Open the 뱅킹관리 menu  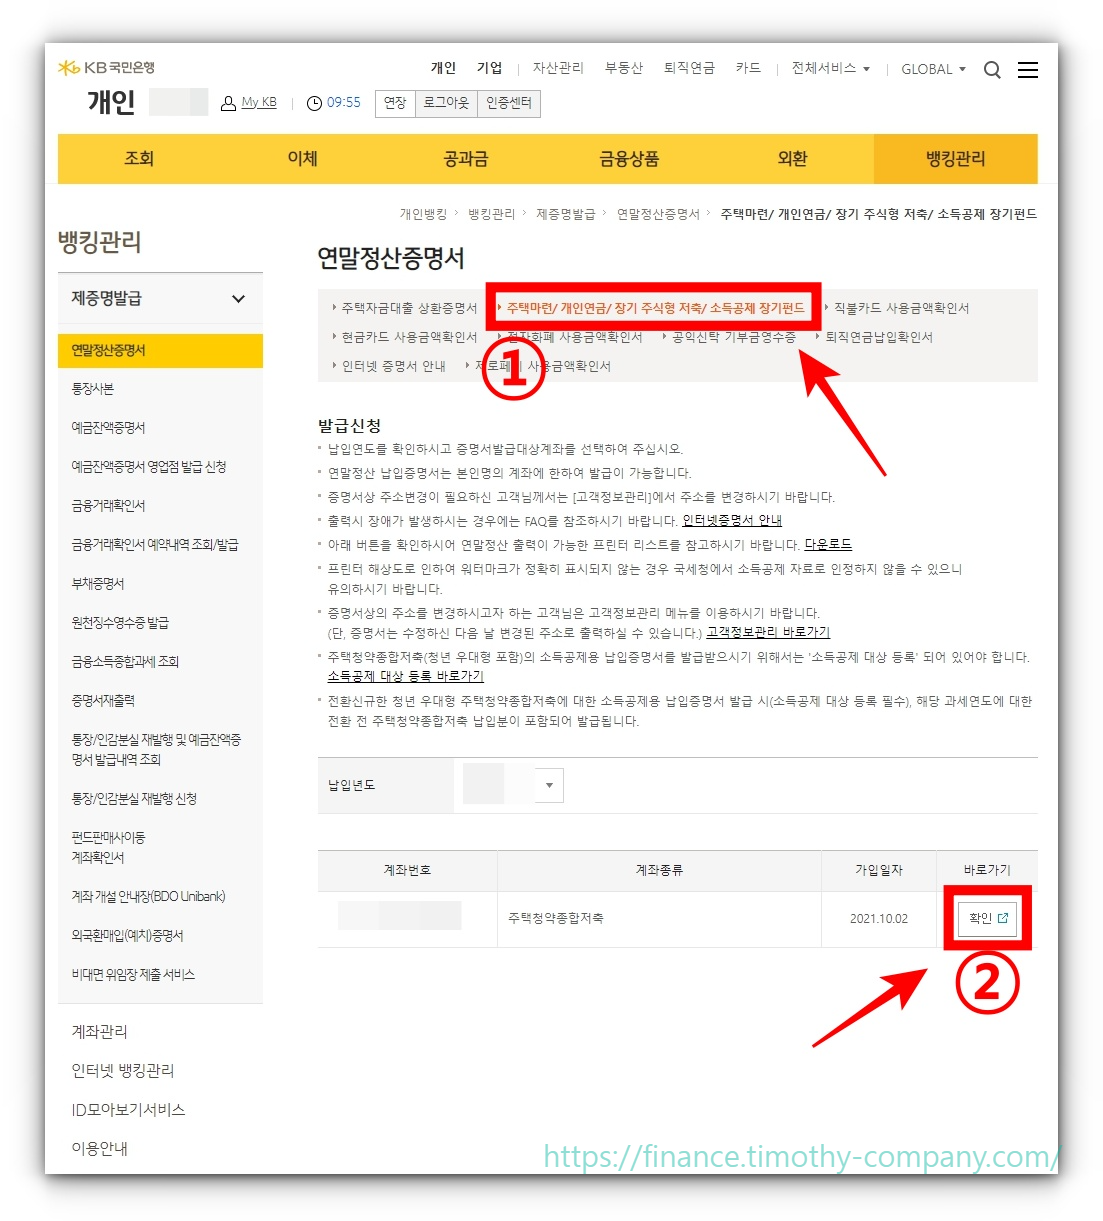point(954,158)
